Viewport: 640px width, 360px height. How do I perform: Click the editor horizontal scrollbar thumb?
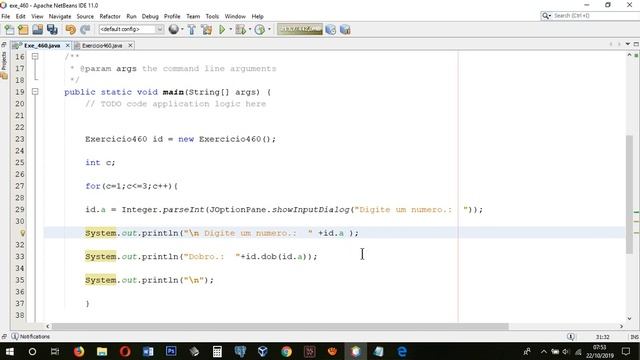[x=280, y=326]
